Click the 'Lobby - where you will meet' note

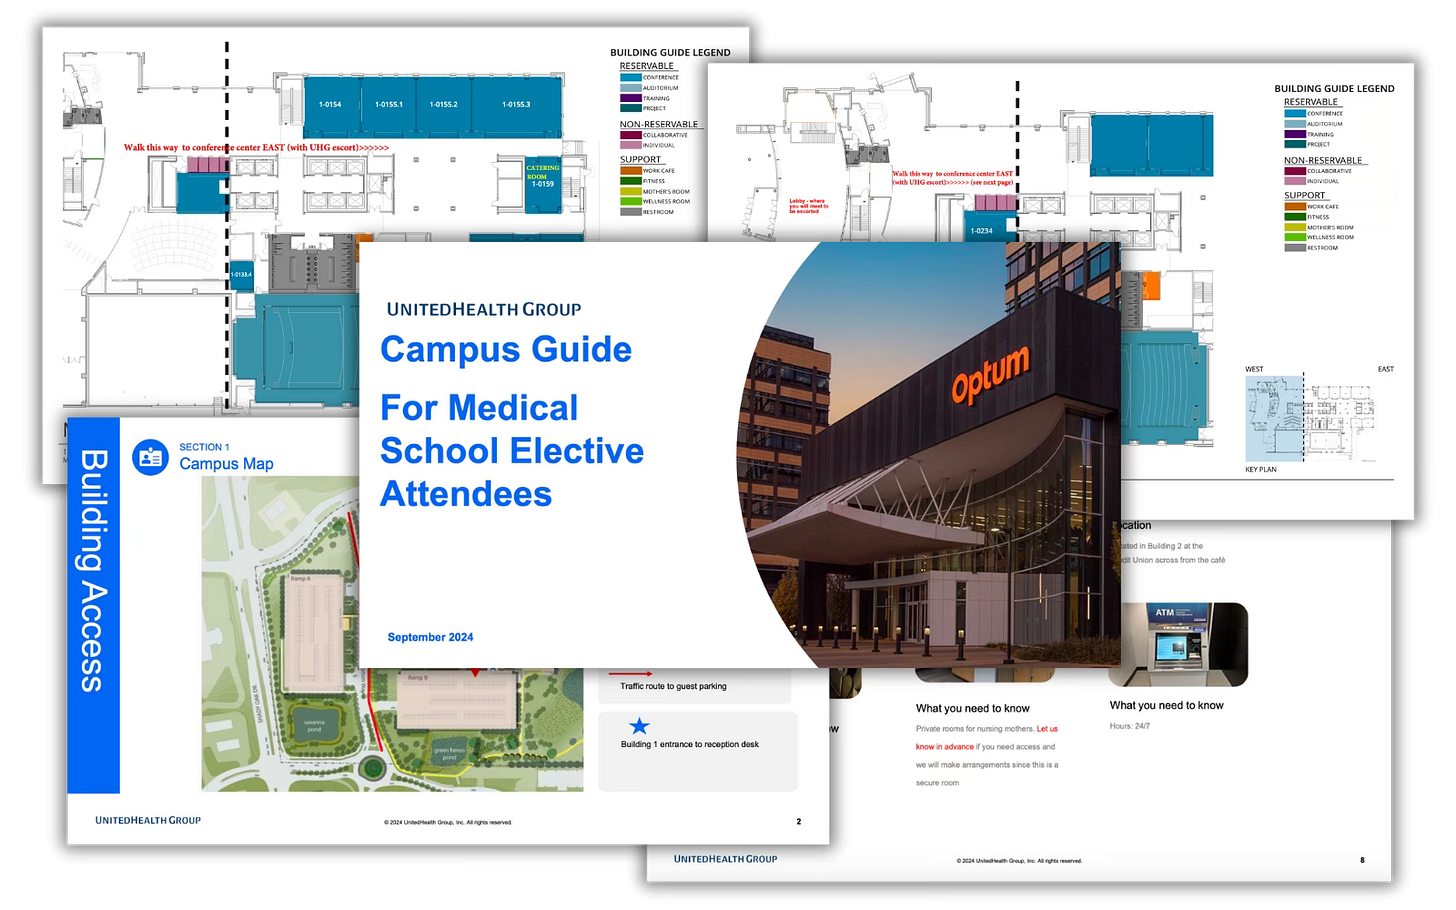[x=809, y=205]
